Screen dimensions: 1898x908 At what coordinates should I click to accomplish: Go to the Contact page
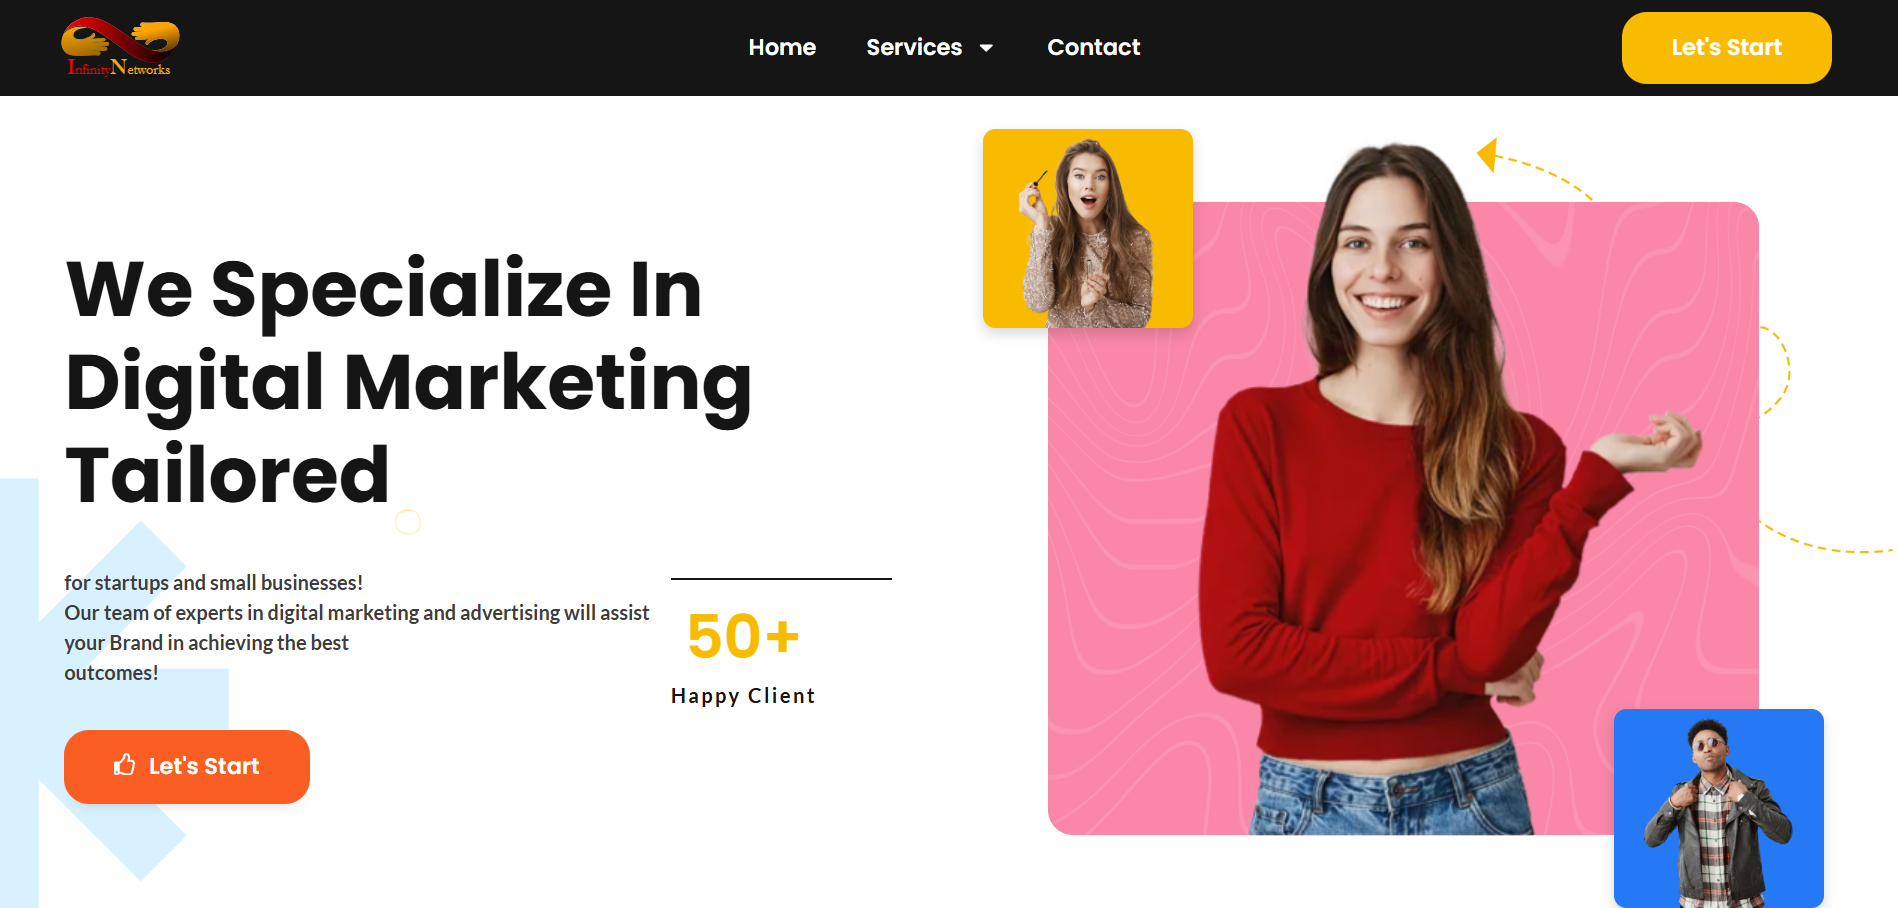[1093, 47]
